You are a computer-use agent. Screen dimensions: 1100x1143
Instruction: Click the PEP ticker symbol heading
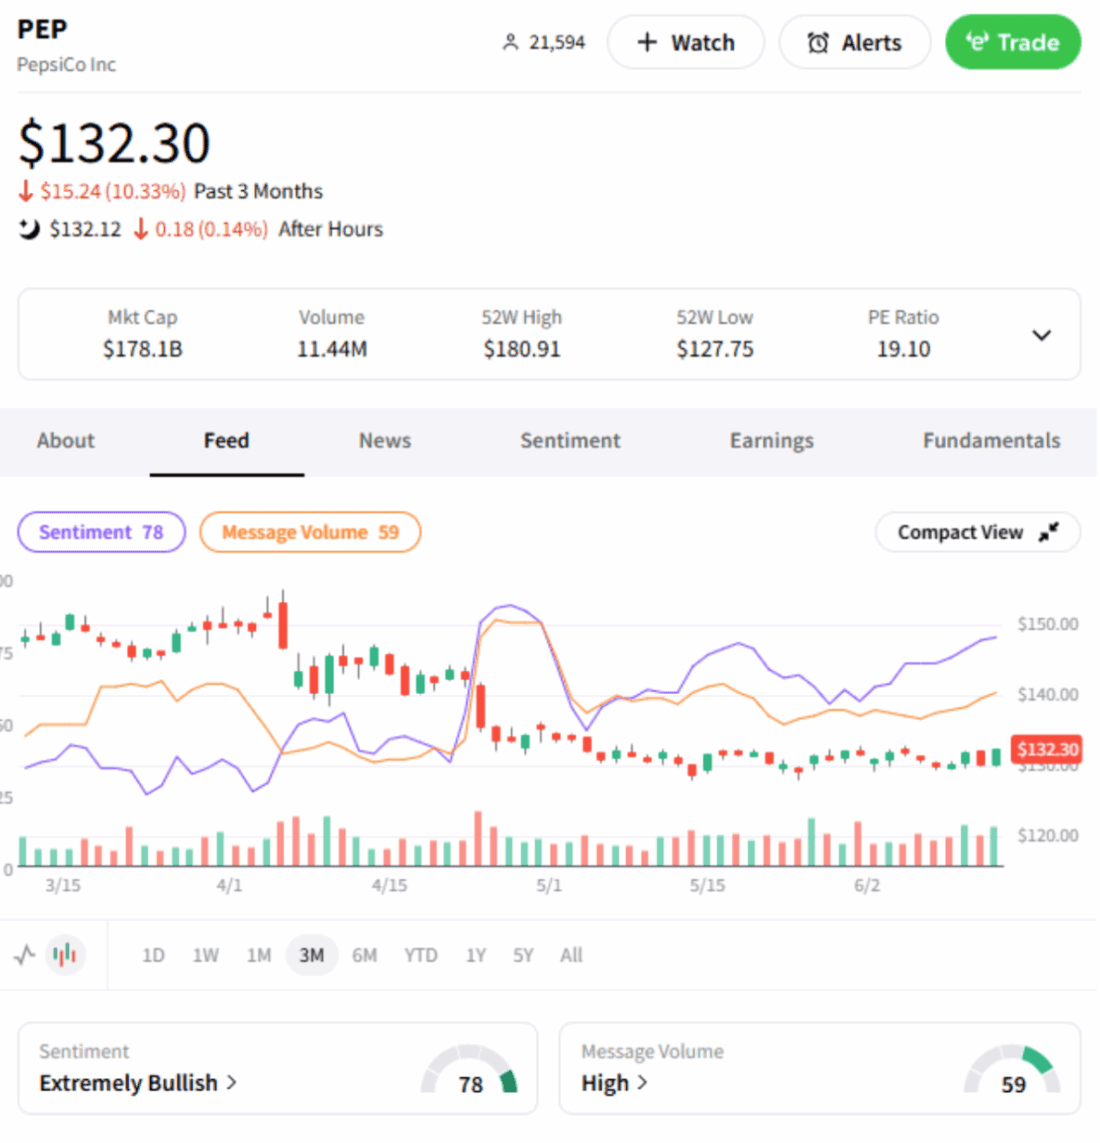point(42,29)
